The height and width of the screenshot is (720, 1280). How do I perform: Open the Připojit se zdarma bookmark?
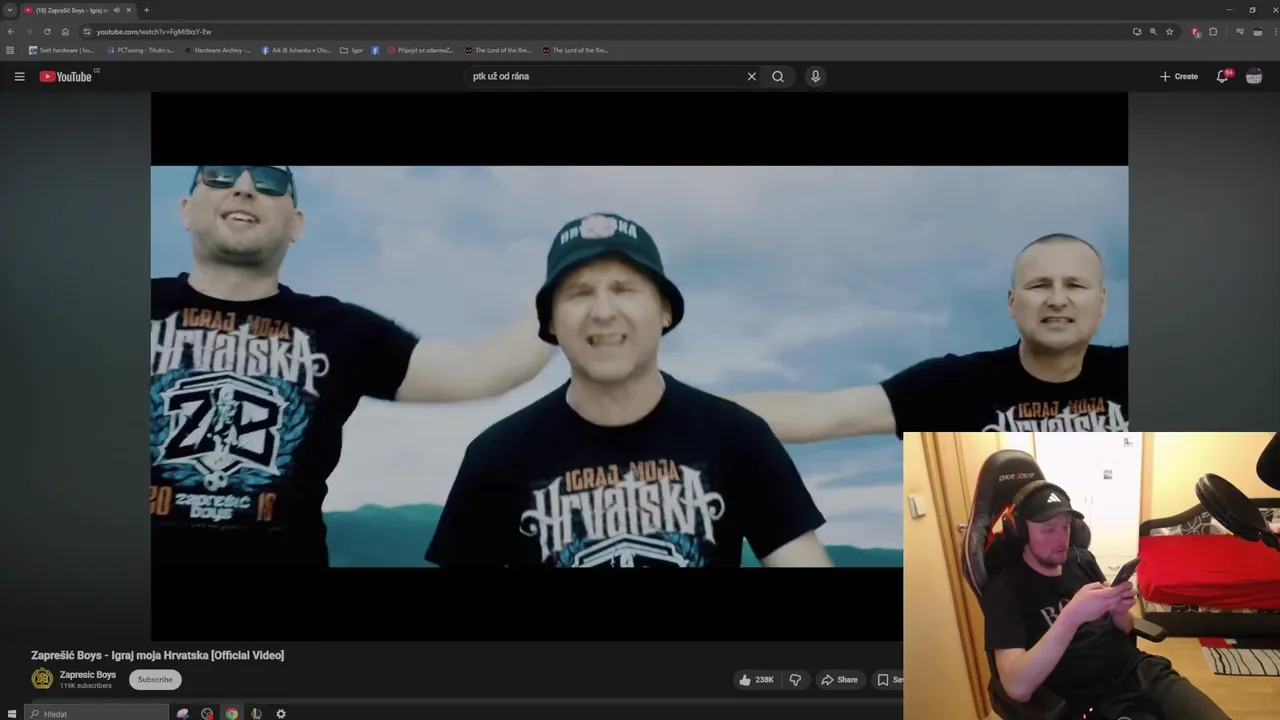(x=420, y=50)
